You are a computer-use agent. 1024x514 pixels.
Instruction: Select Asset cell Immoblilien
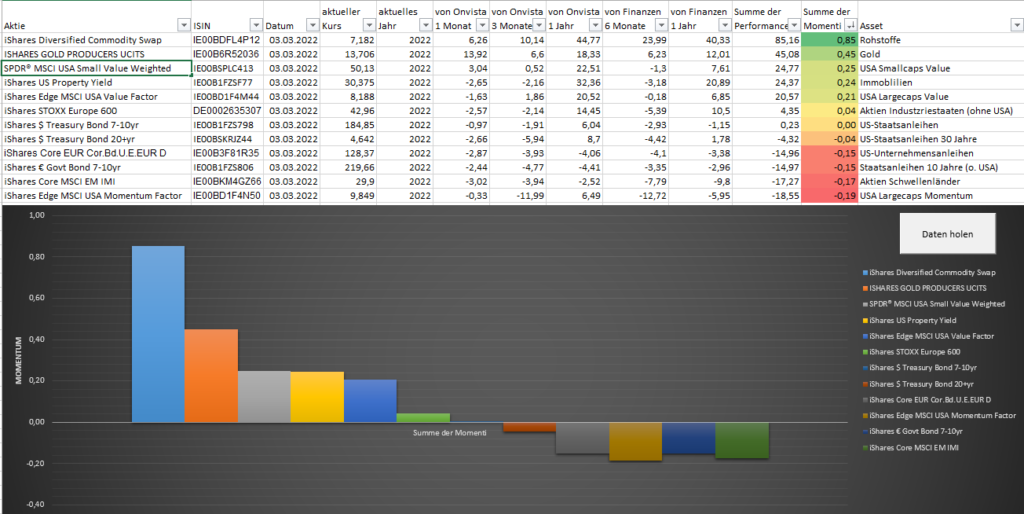(940, 82)
